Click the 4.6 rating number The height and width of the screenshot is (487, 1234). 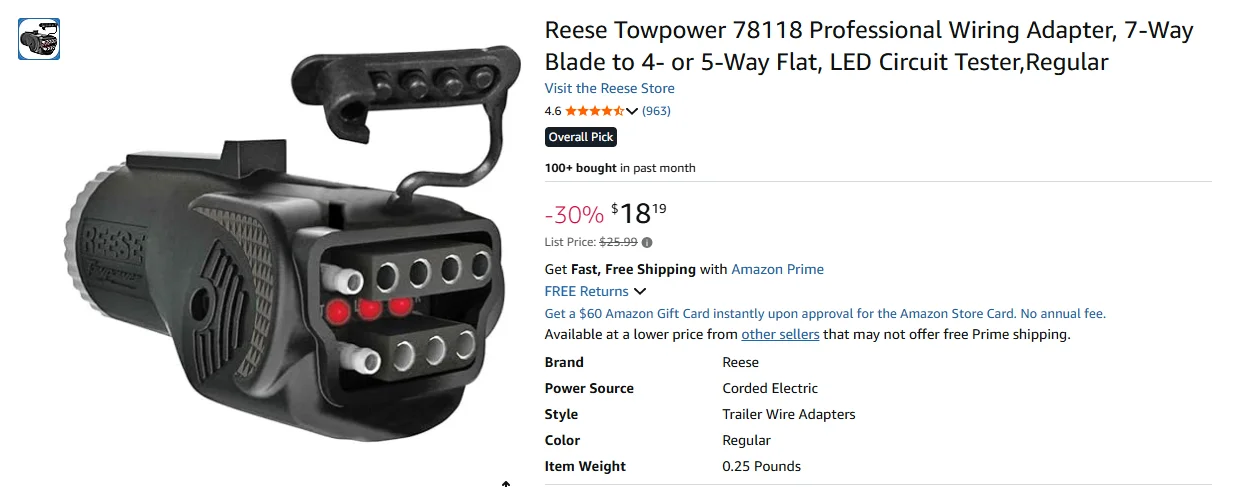click(x=553, y=111)
